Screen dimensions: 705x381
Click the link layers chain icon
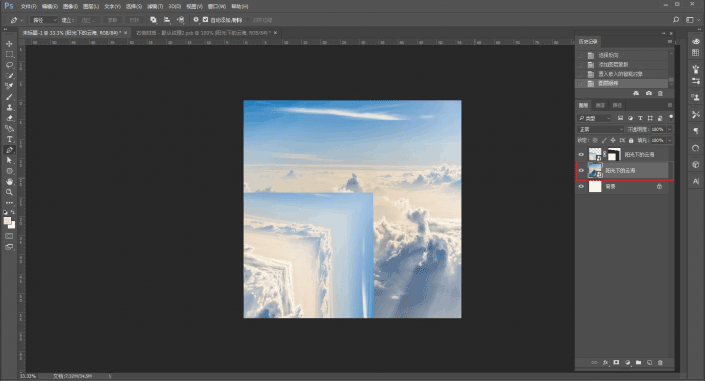[594, 362]
